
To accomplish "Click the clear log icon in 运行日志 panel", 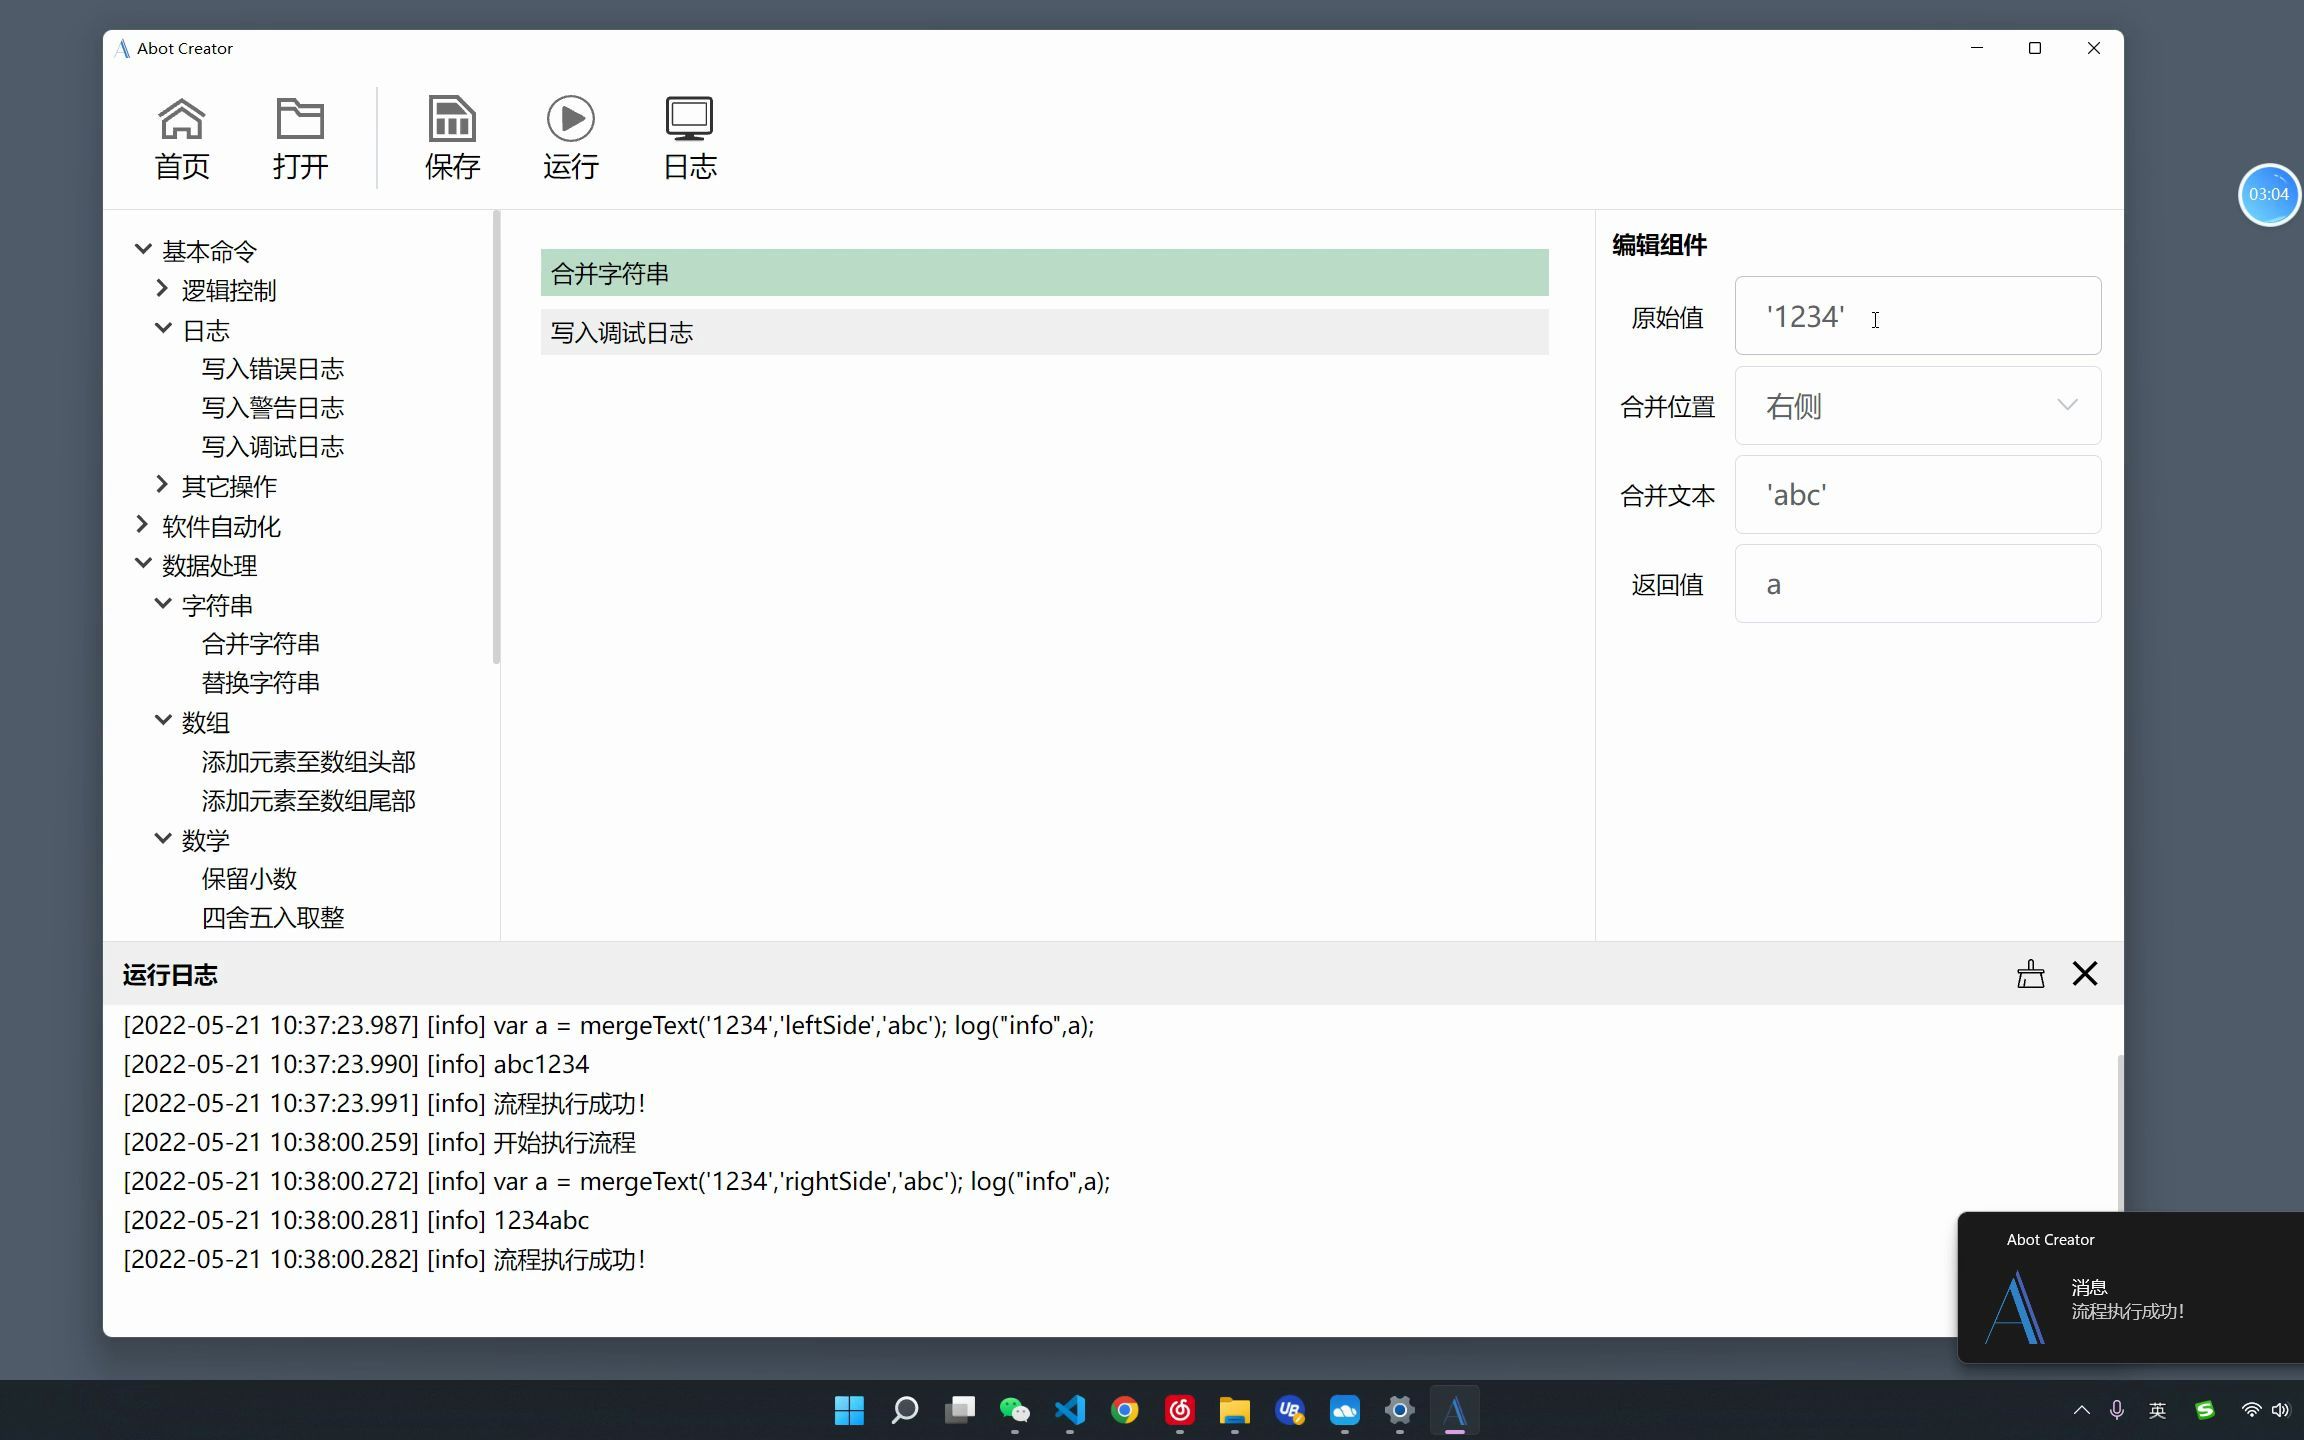I will click(x=2030, y=974).
